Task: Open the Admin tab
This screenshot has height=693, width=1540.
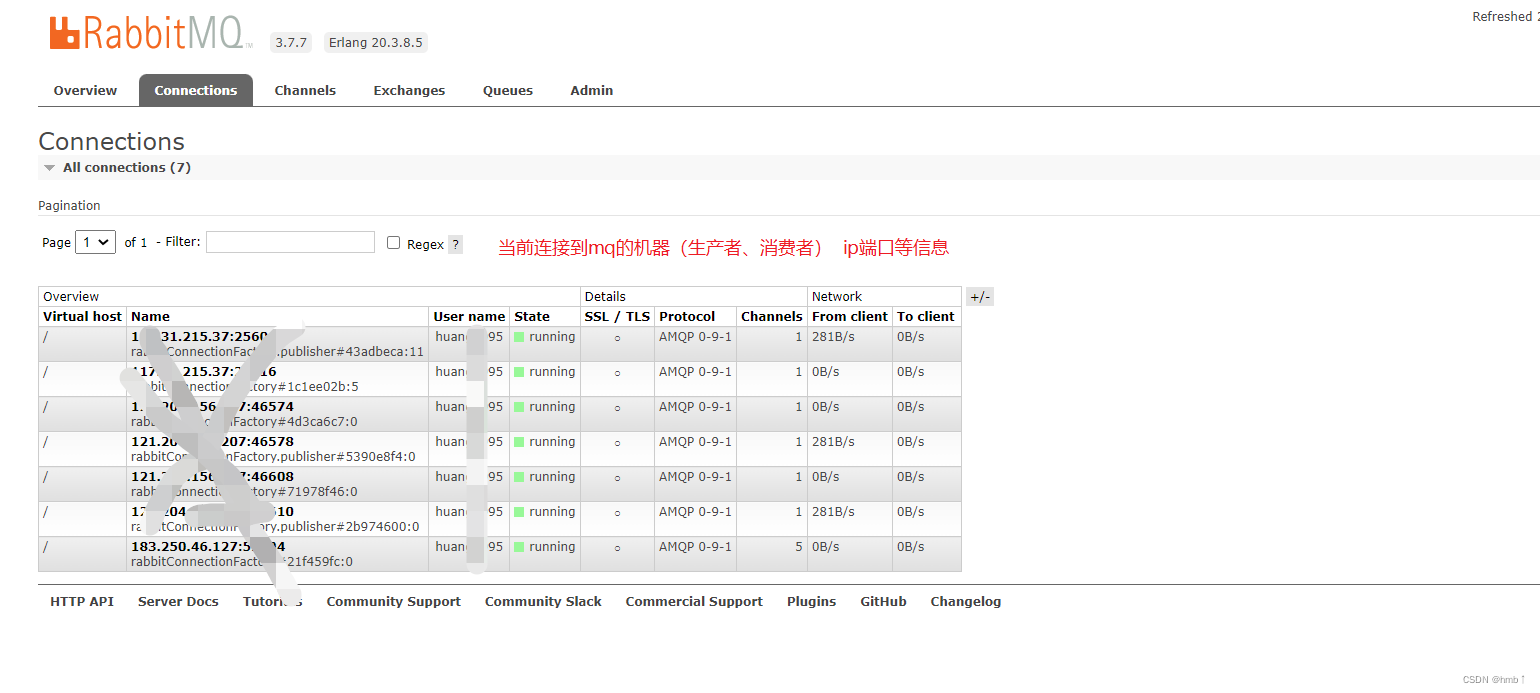Action: pyautogui.click(x=592, y=90)
